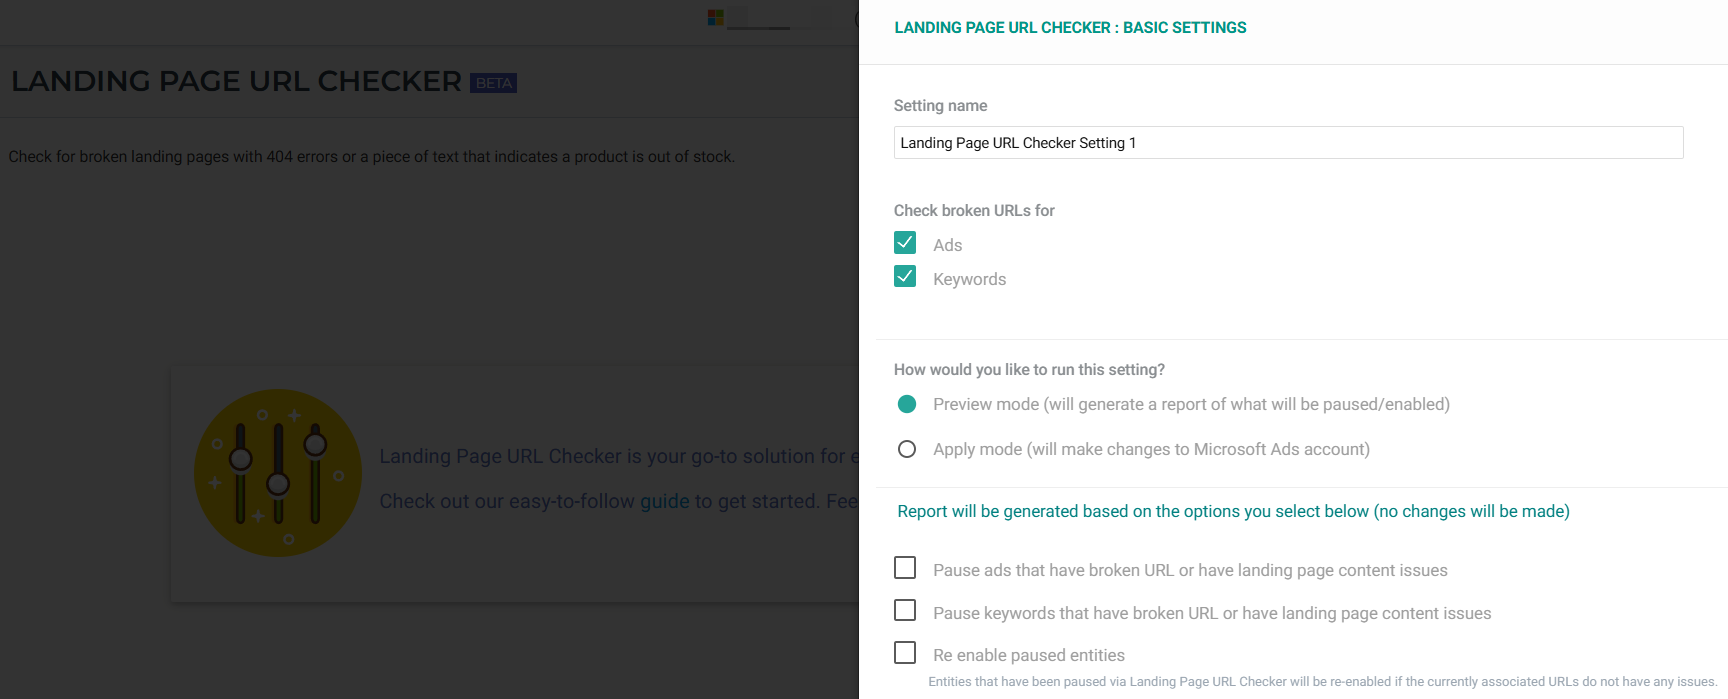Image resolution: width=1728 pixels, height=699 pixels.
Task: Click Landing Page URL Checker Basic Settings header
Action: 1070,28
